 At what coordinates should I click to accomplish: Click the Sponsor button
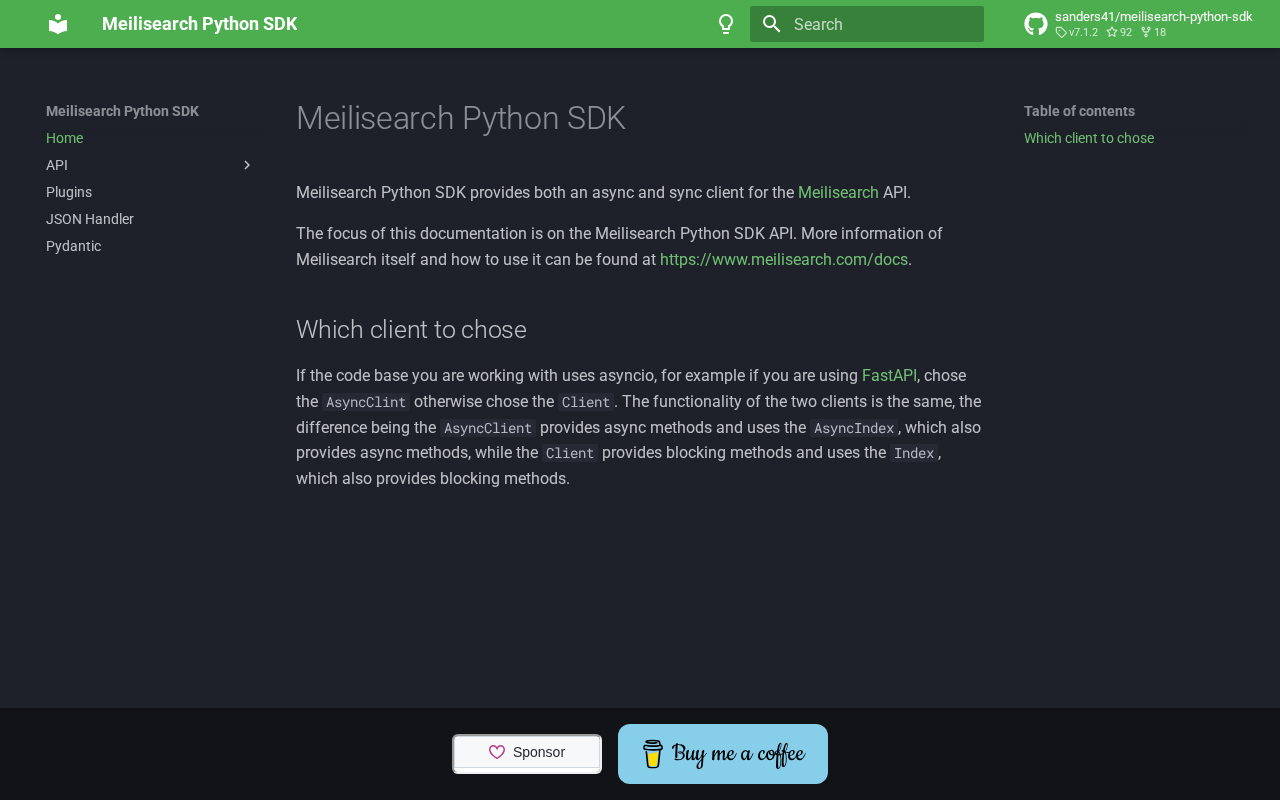coord(527,754)
